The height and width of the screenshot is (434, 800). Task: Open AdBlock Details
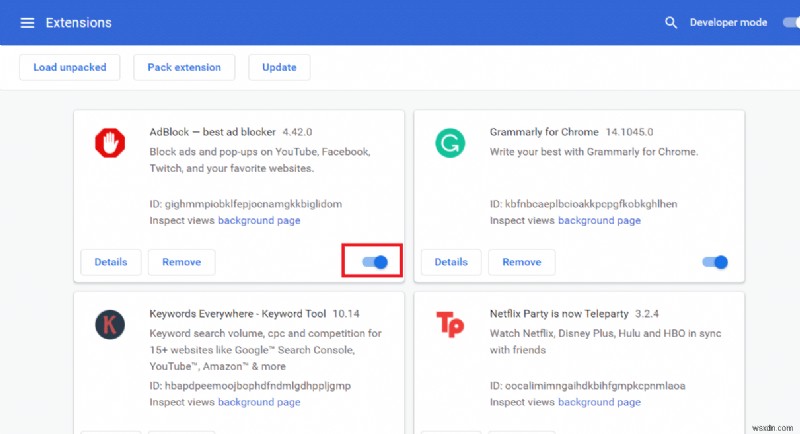(110, 262)
